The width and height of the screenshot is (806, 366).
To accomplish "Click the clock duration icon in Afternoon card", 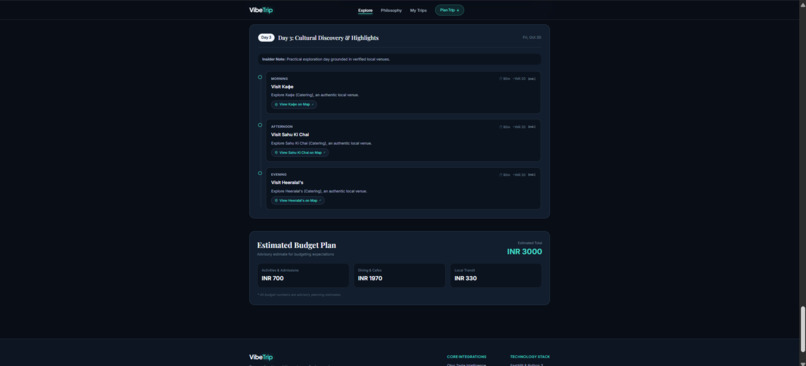I will pos(501,126).
